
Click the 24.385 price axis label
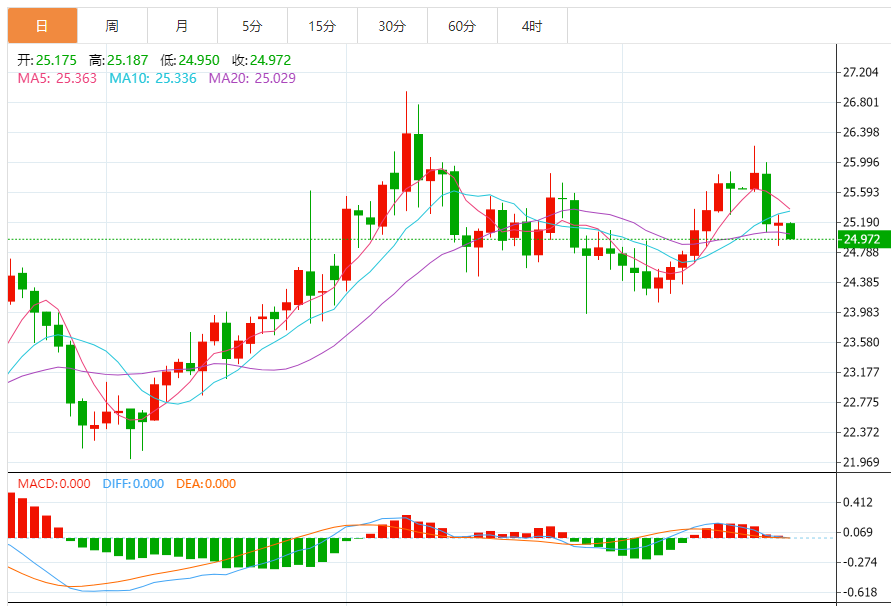click(860, 282)
